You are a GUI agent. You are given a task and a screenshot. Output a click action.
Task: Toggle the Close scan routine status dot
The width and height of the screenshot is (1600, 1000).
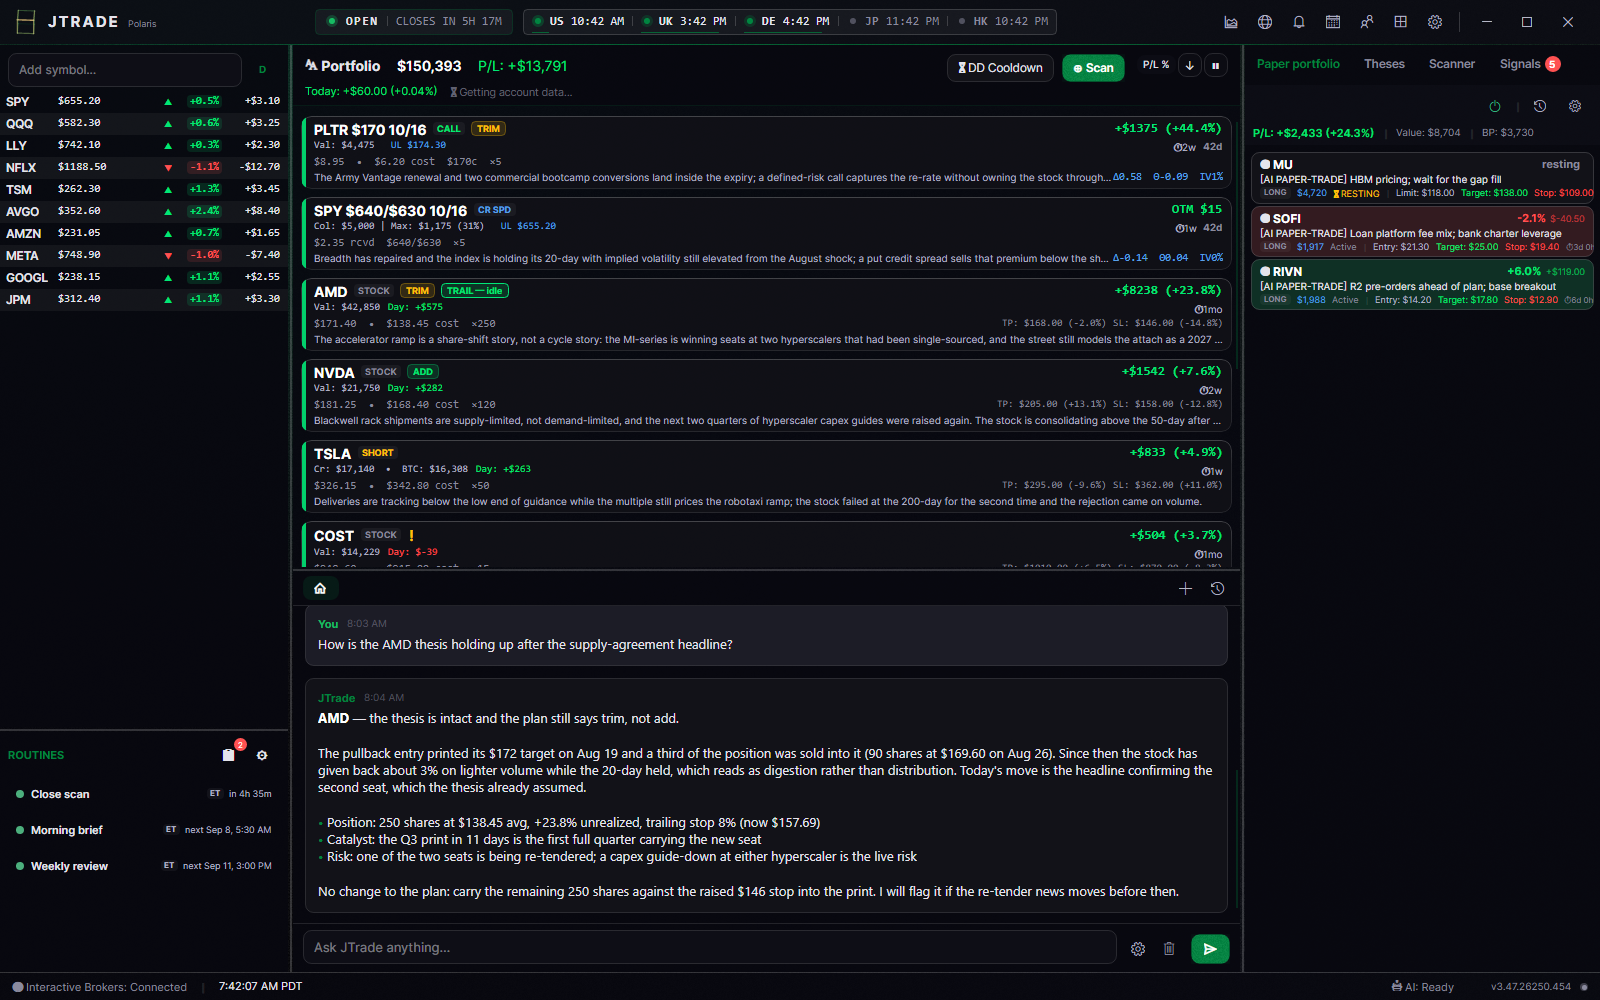pyautogui.click(x=20, y=794)
